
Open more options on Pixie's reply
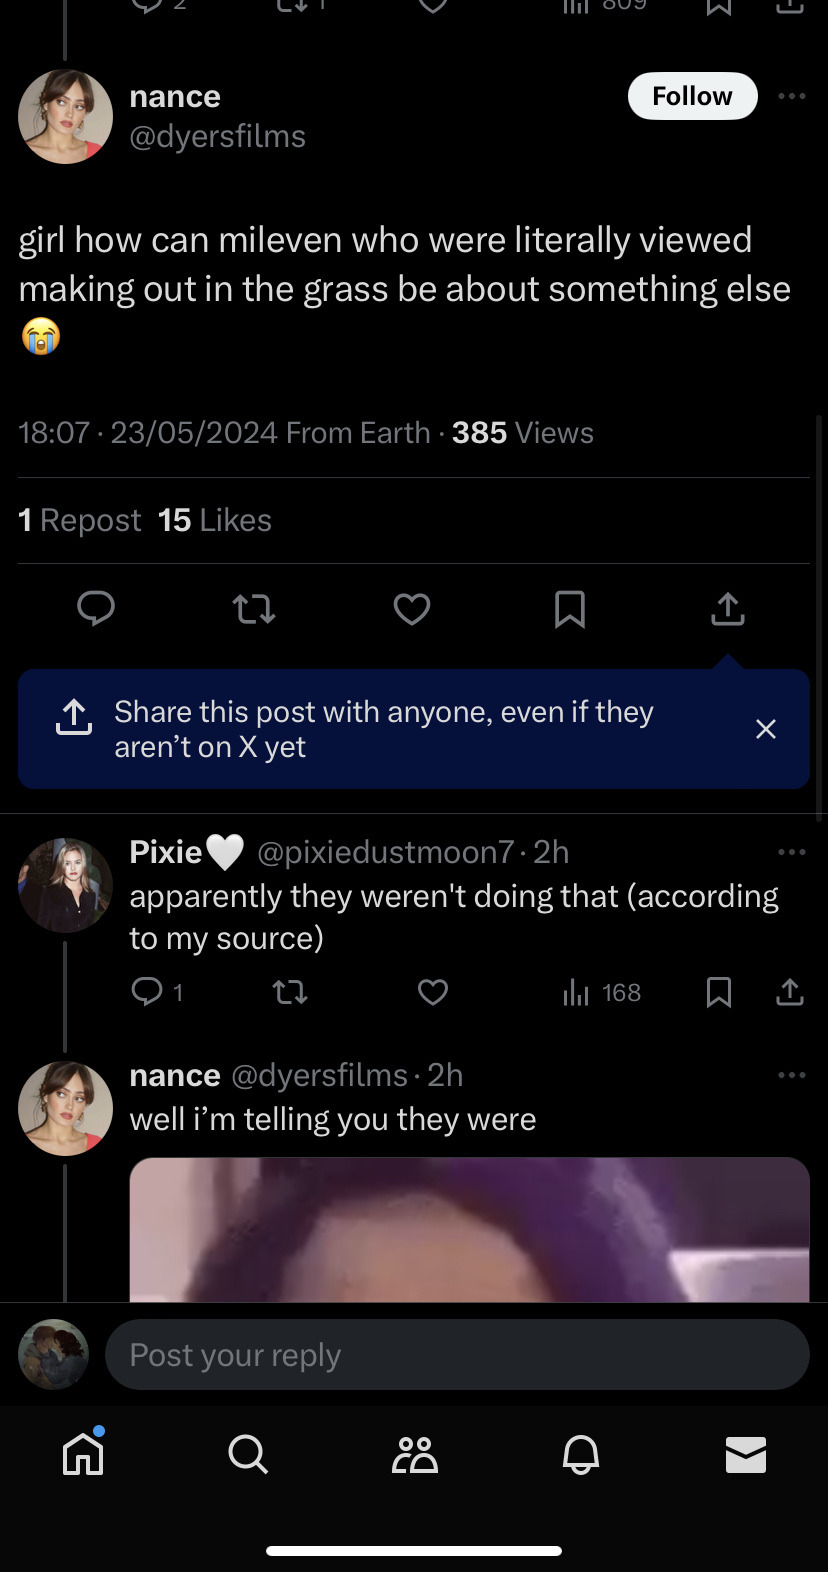point(791,852)
